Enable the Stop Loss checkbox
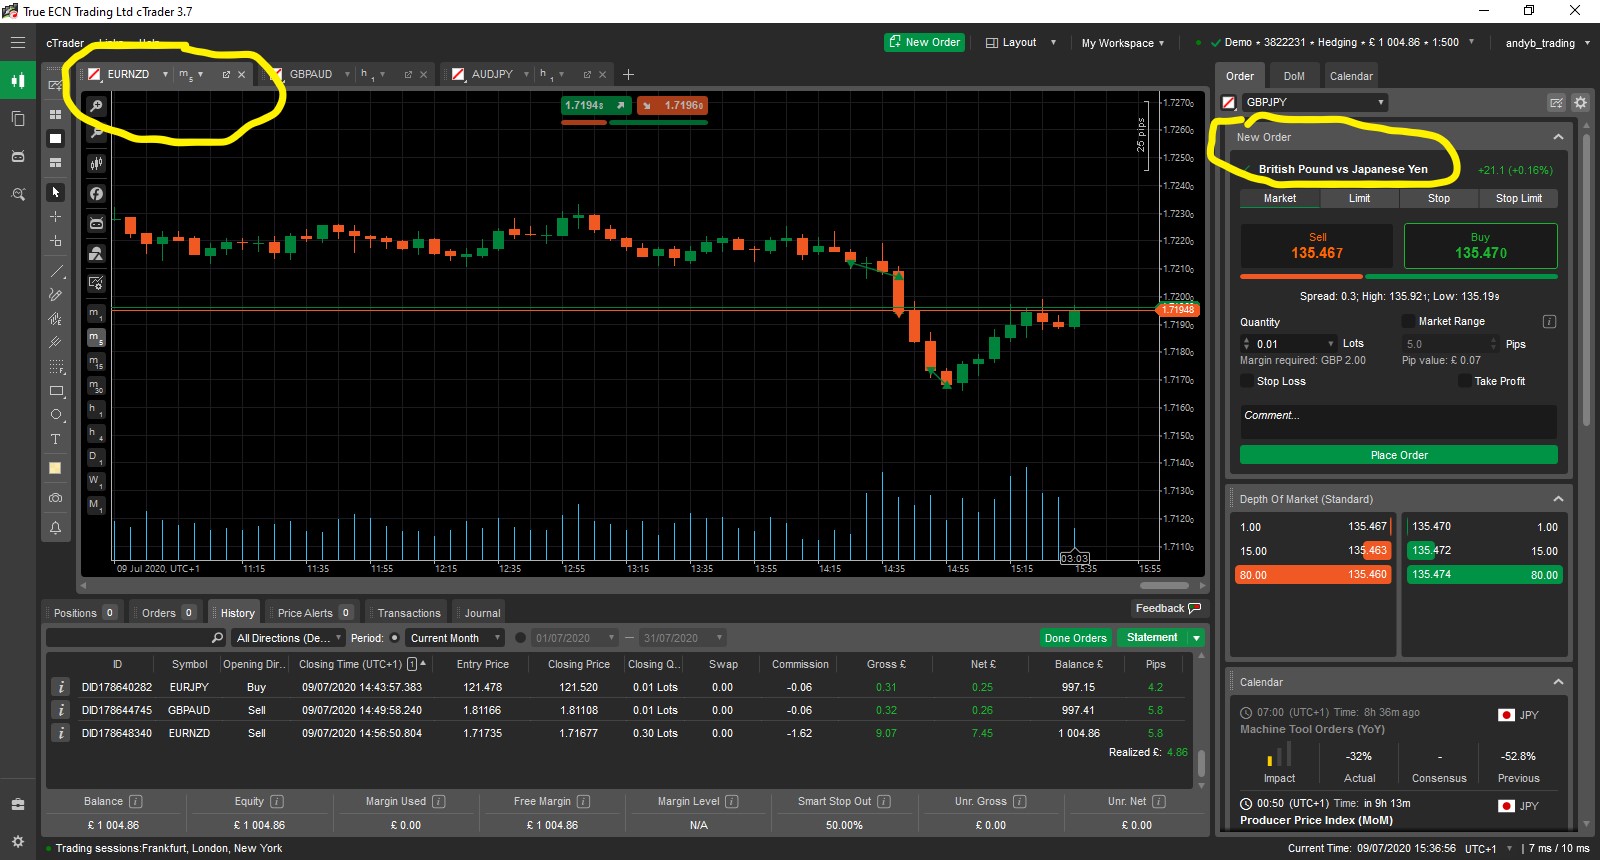This screenshot has width=1600, height=860. point(1247,381)
